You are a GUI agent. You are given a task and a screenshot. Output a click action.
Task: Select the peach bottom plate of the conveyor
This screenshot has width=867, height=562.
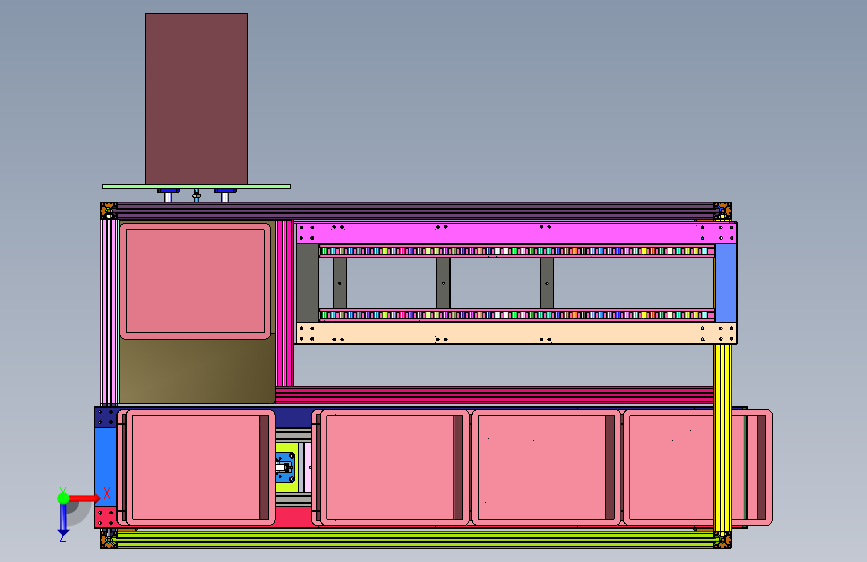[x=516, y=334]
